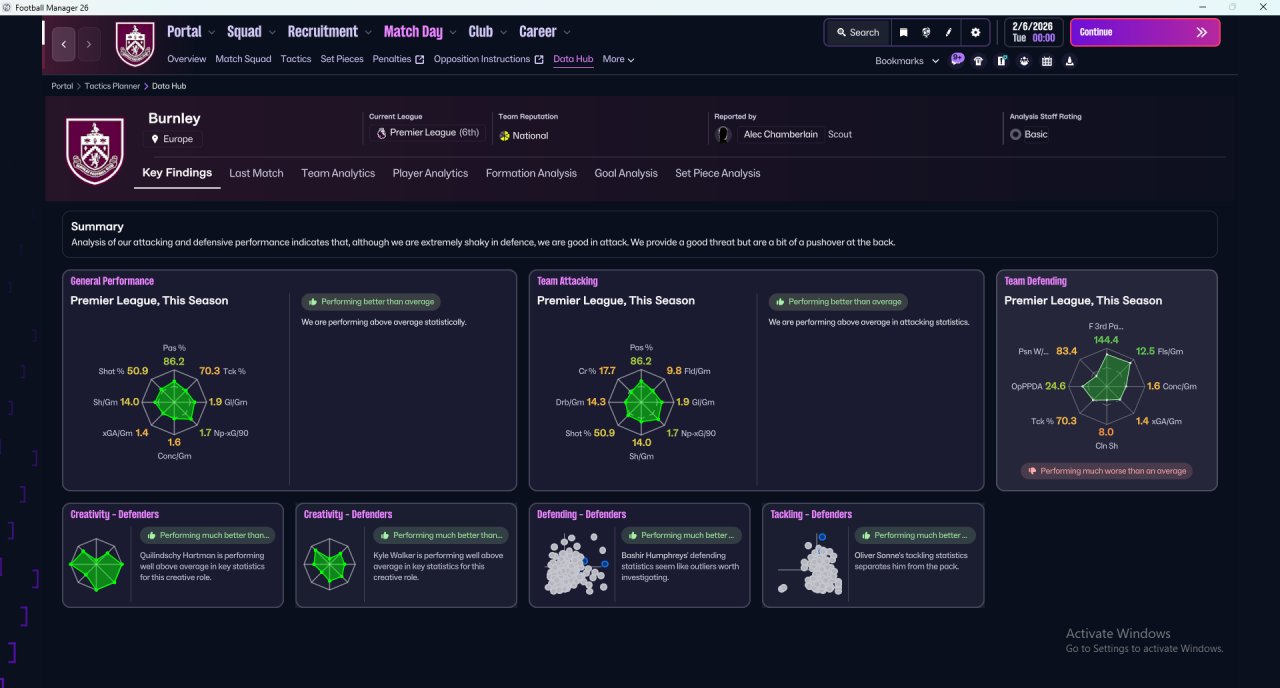The image size is (1280, 688).
Task: Select the Data Hub submenu item
Action: point(573,59)
